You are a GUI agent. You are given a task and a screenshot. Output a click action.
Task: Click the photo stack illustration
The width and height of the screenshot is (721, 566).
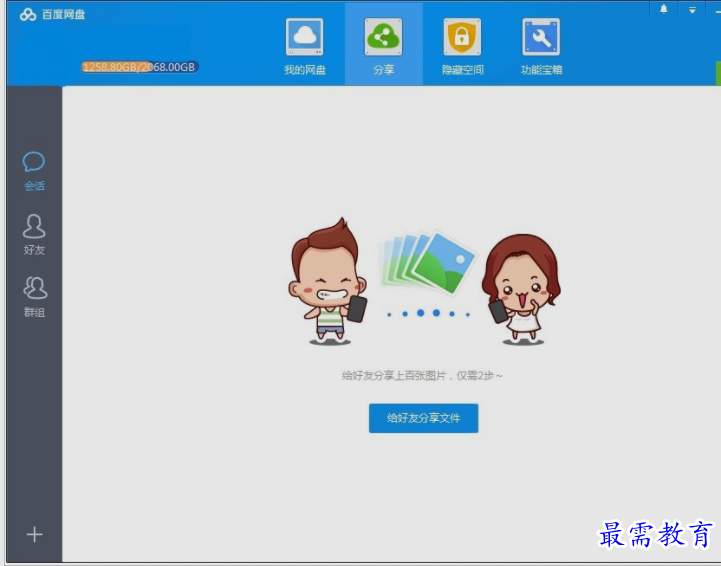pyautogui.click(x=427, y=262)
